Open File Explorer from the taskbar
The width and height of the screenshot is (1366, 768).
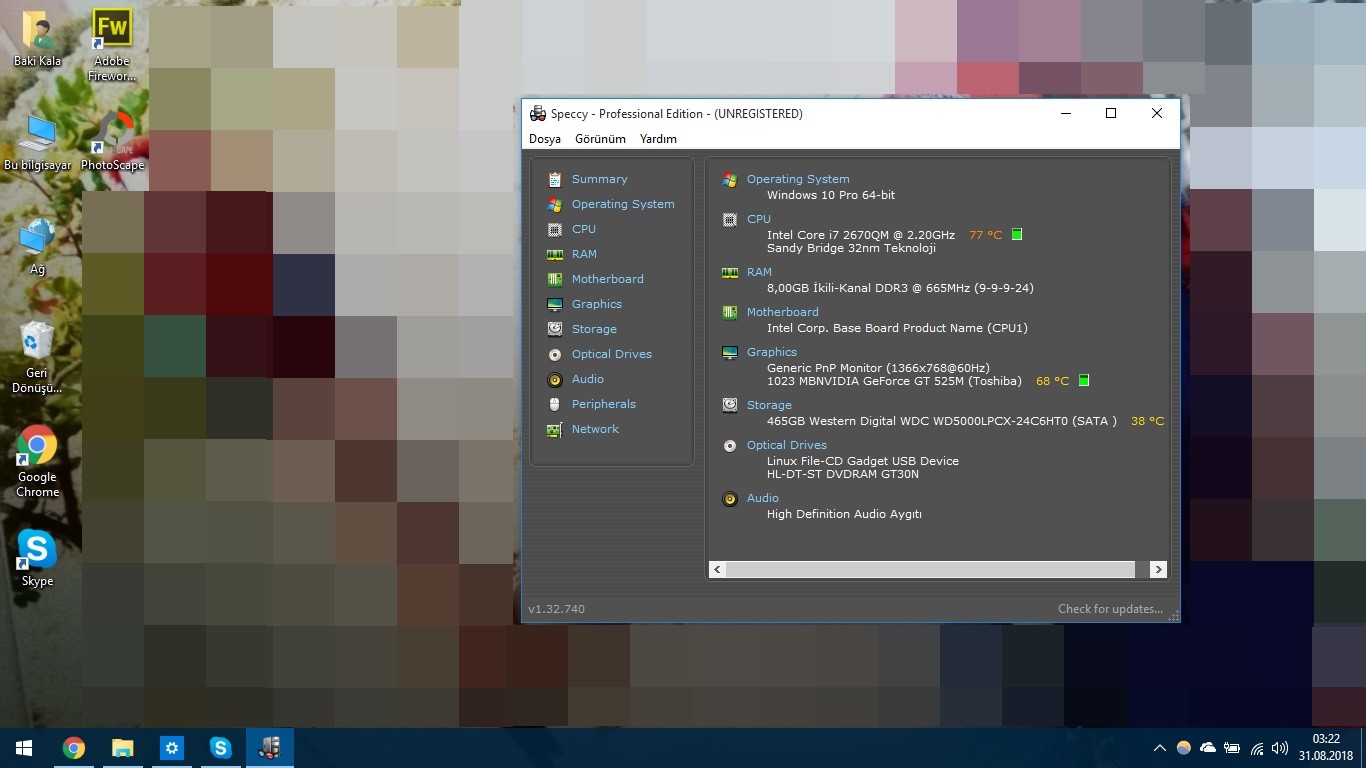pos(122,748)
